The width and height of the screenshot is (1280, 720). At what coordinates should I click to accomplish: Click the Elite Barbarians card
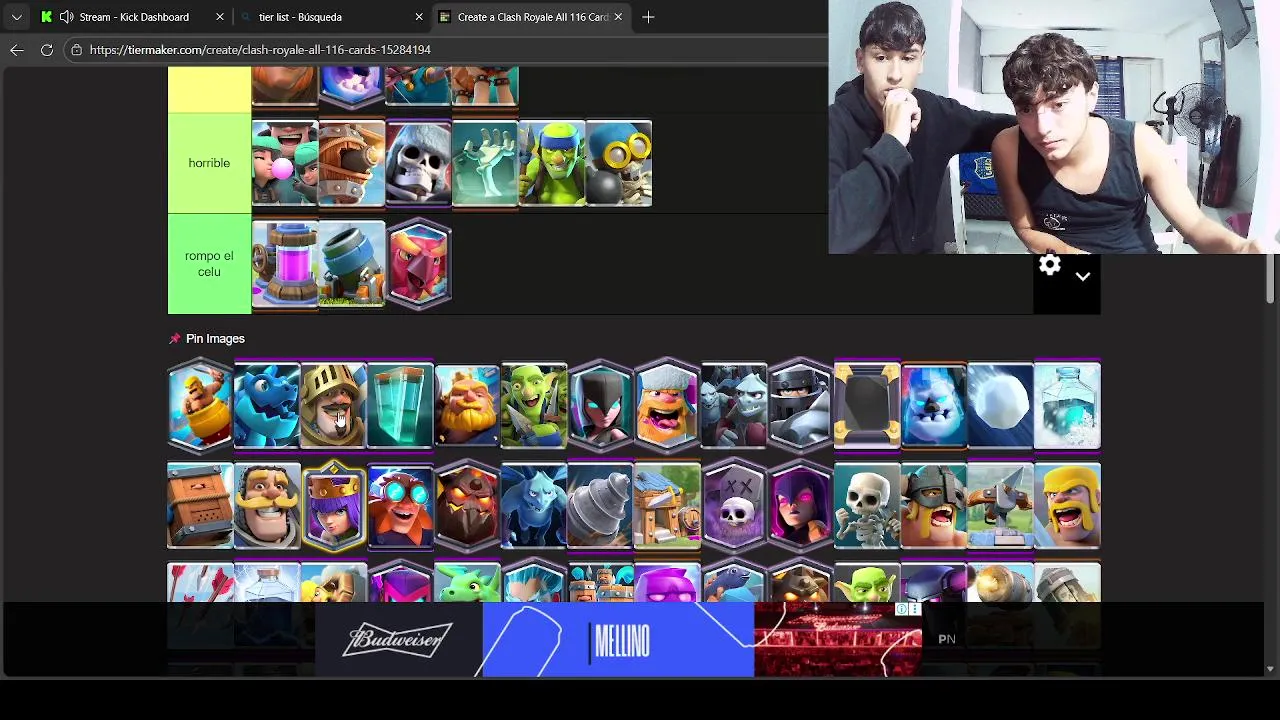point(934,506)
